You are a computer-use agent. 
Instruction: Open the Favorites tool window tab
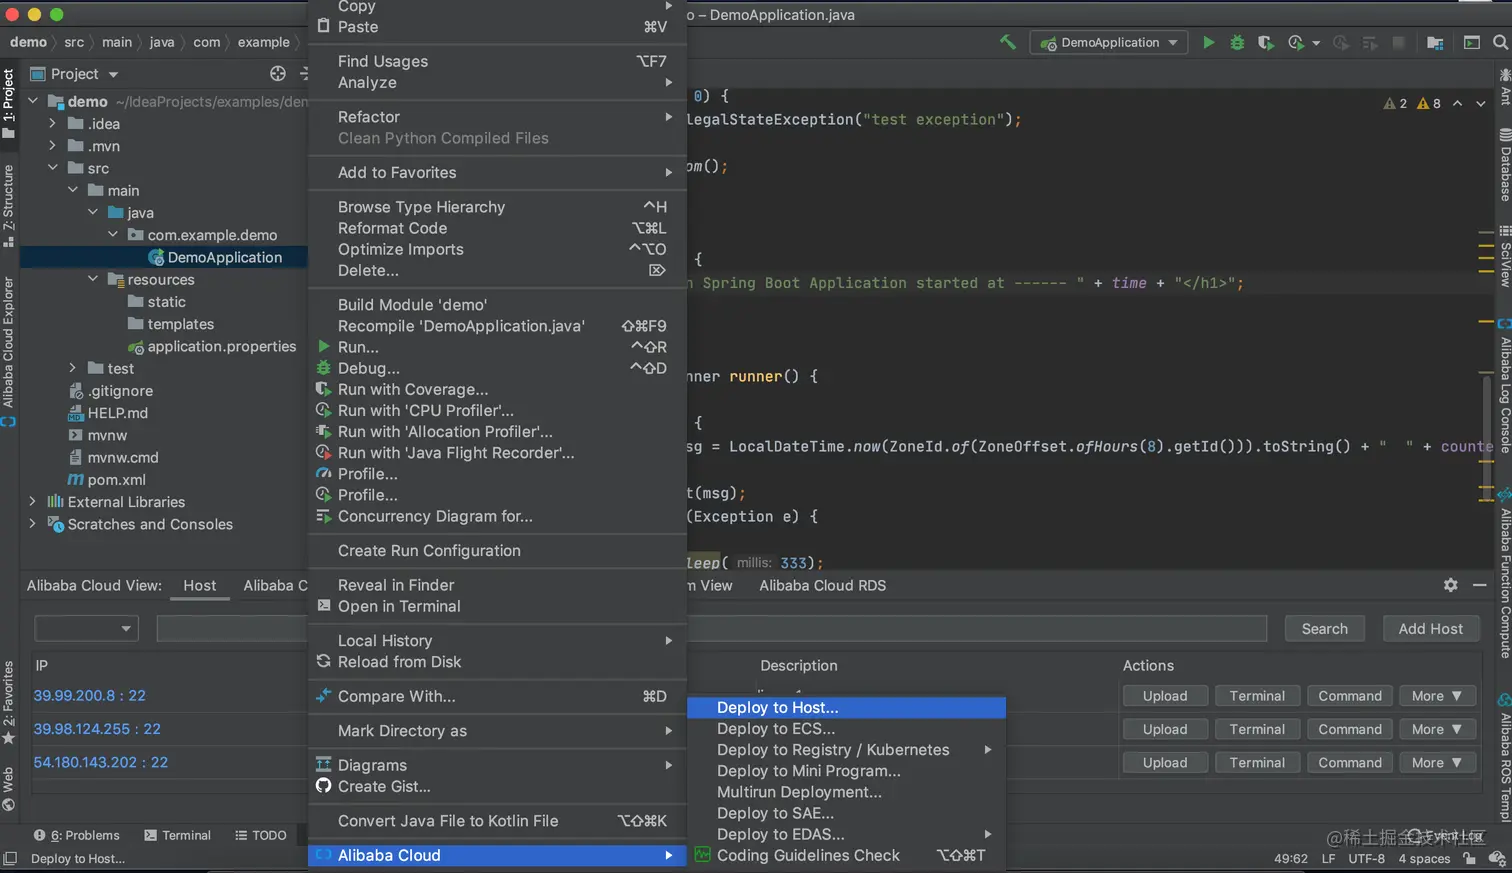(x=8, y=702)
